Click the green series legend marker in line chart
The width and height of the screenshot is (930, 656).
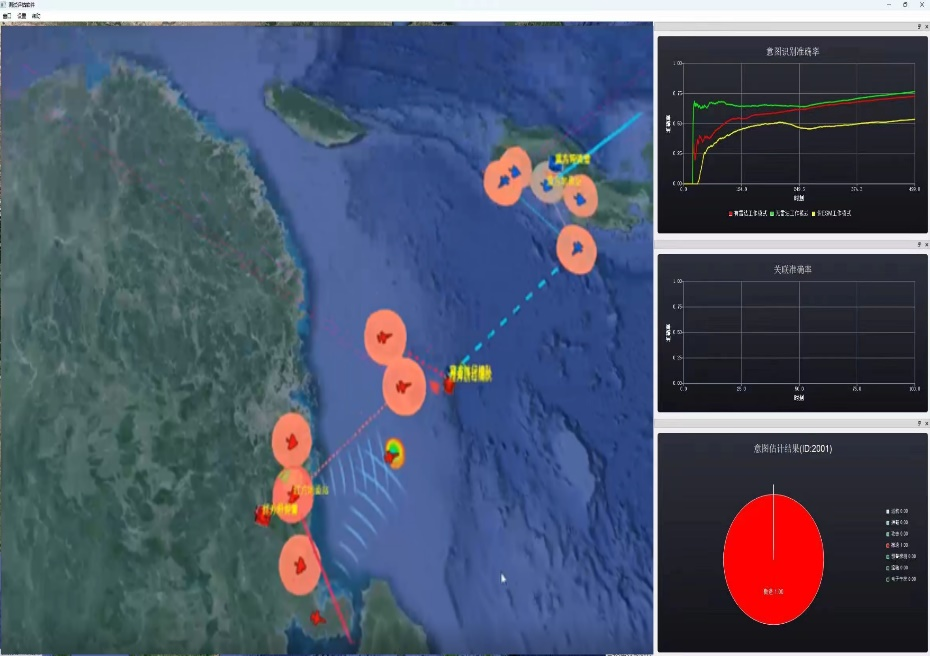773,213
